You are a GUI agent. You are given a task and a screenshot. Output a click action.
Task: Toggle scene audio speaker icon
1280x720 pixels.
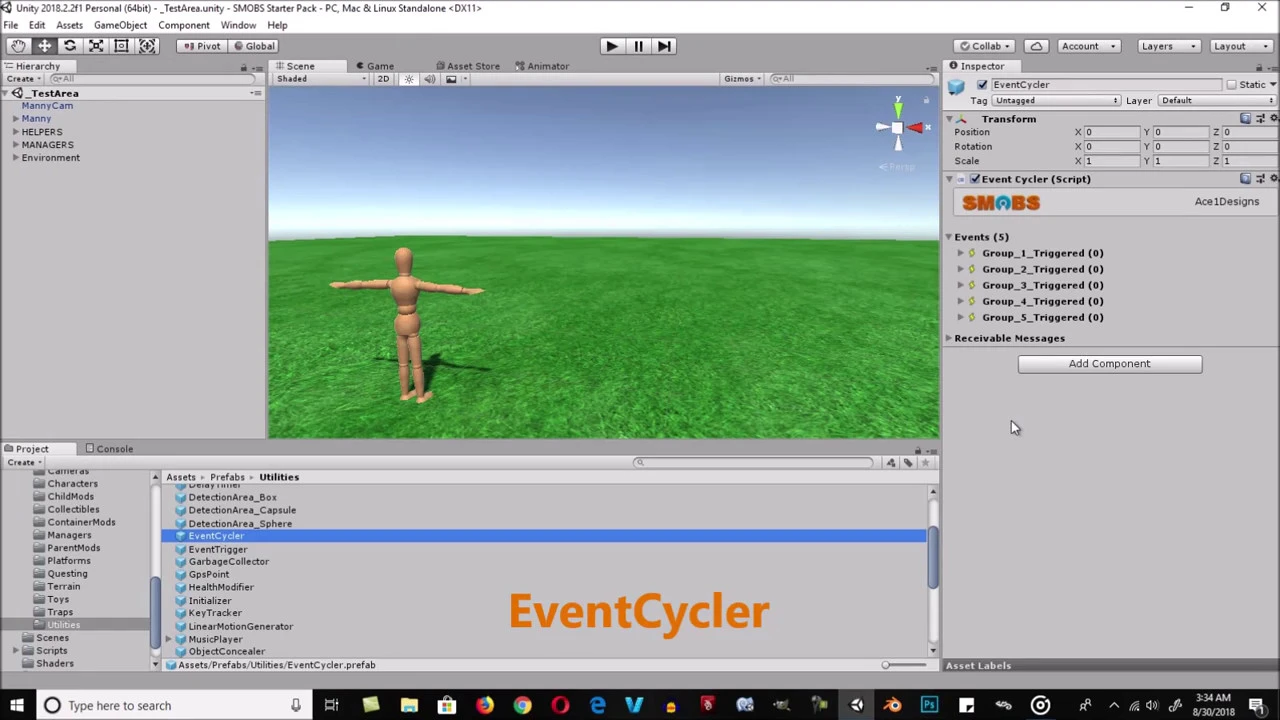coord(429,79)
